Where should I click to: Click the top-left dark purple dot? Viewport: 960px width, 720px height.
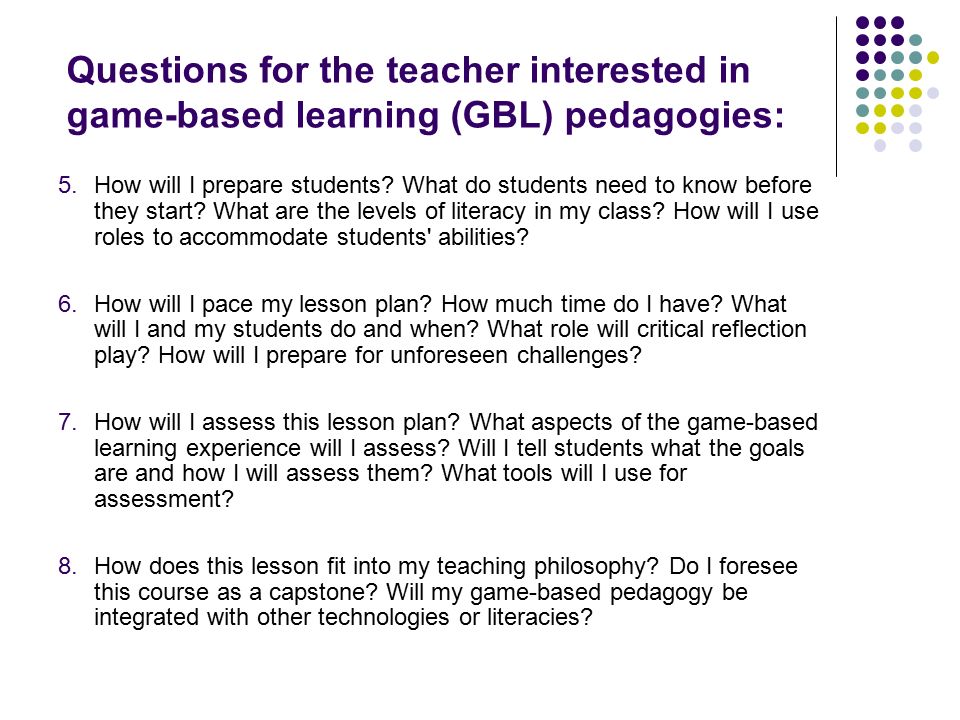coord(862,23)
